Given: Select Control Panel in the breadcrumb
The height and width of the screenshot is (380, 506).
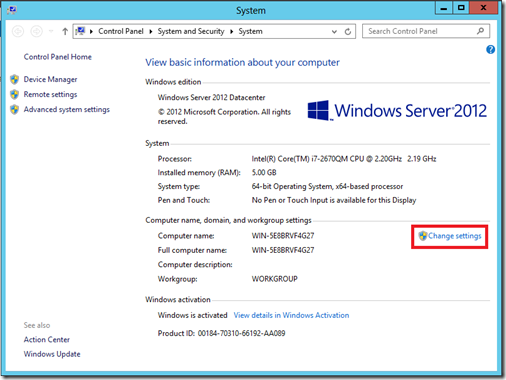Looking at the screenshot, I should (121, 31).
